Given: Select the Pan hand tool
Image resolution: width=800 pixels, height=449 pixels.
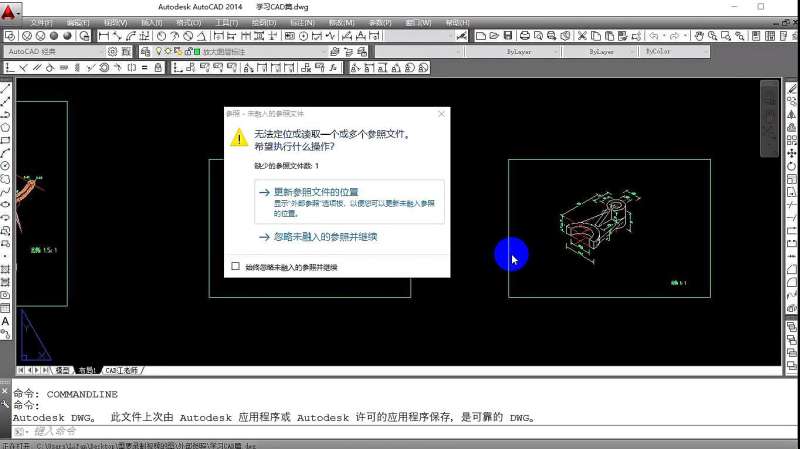Looking at the screenshot, I should pos(698,36).
